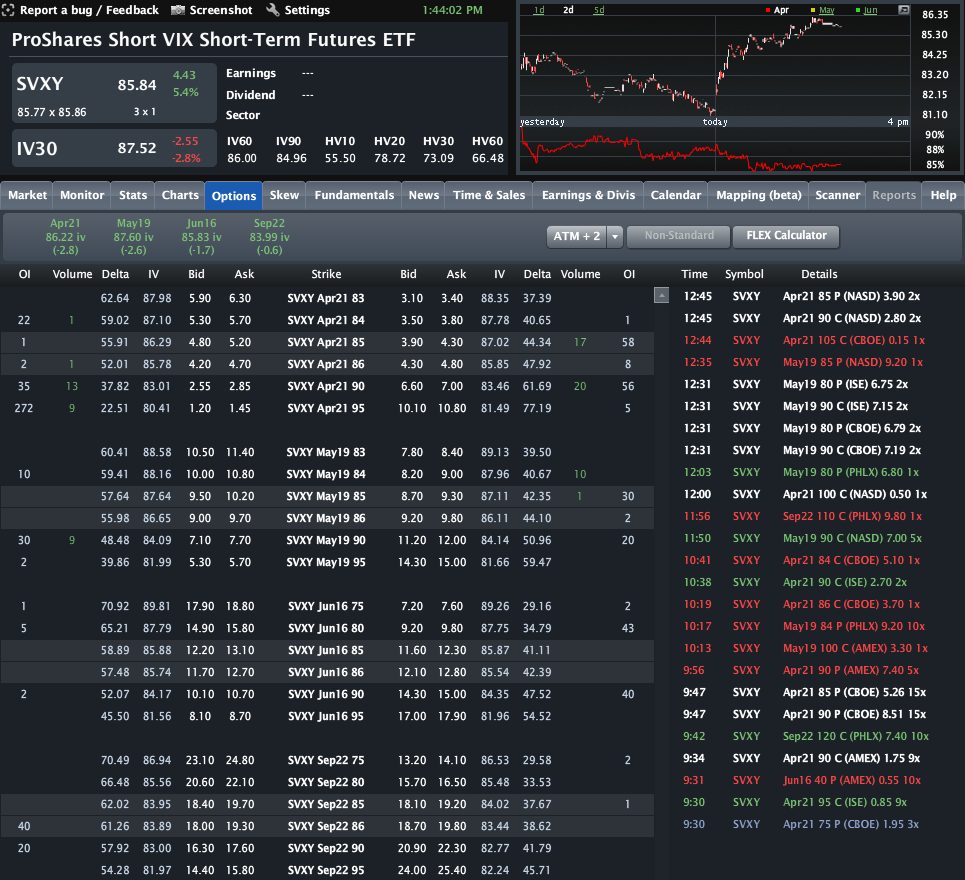The height and width of the screenshot is (880, 965).
Task: Go to the Skew tab
Action: pyautogui.click(x=284, y=195)
